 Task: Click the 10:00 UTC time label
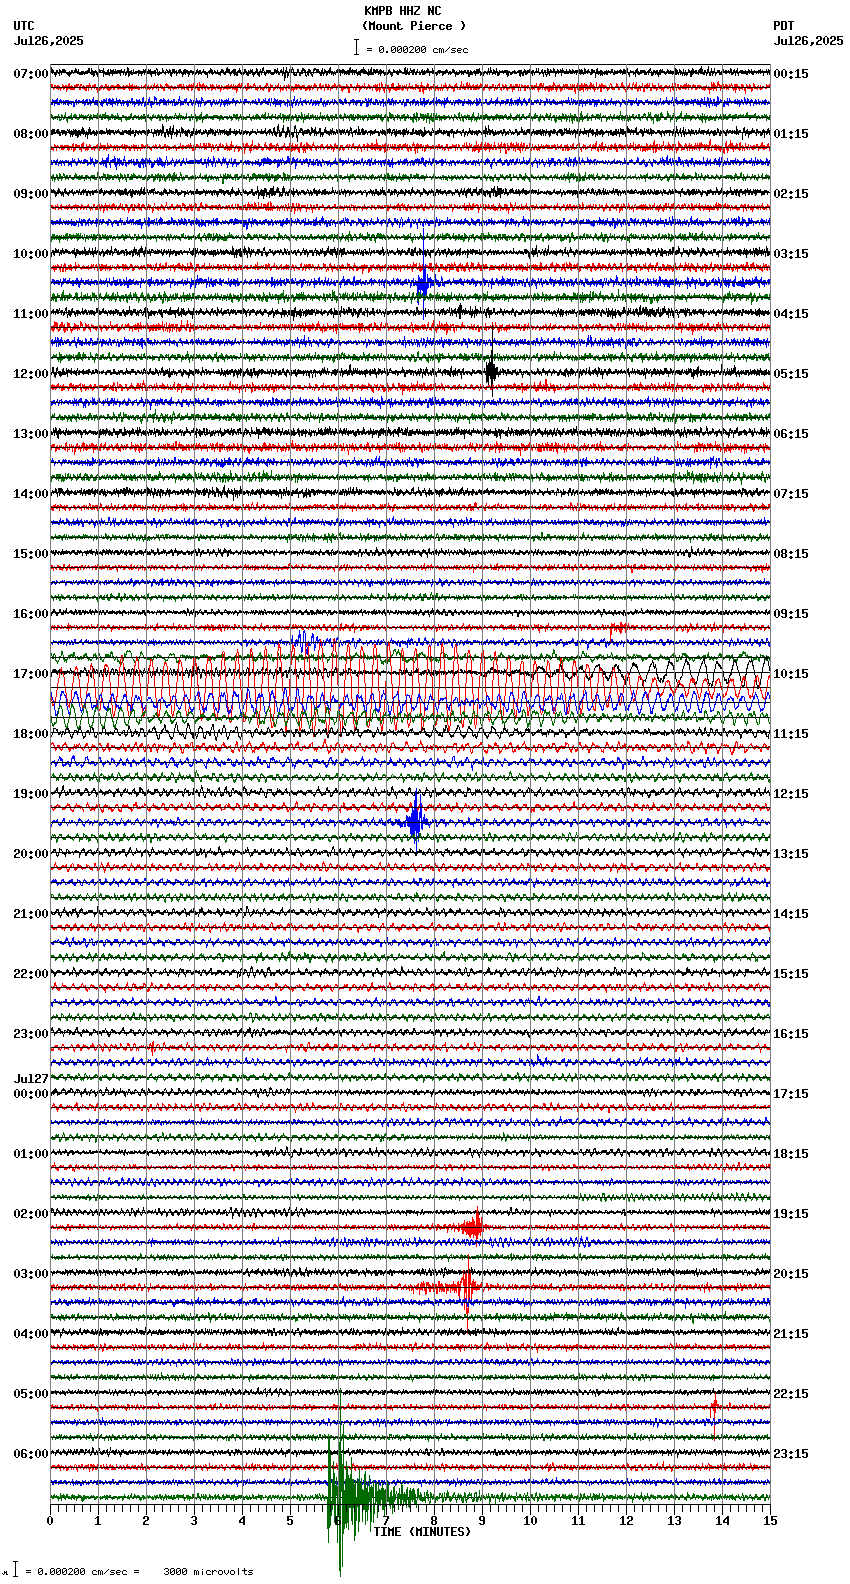click(x=31, y=254)
